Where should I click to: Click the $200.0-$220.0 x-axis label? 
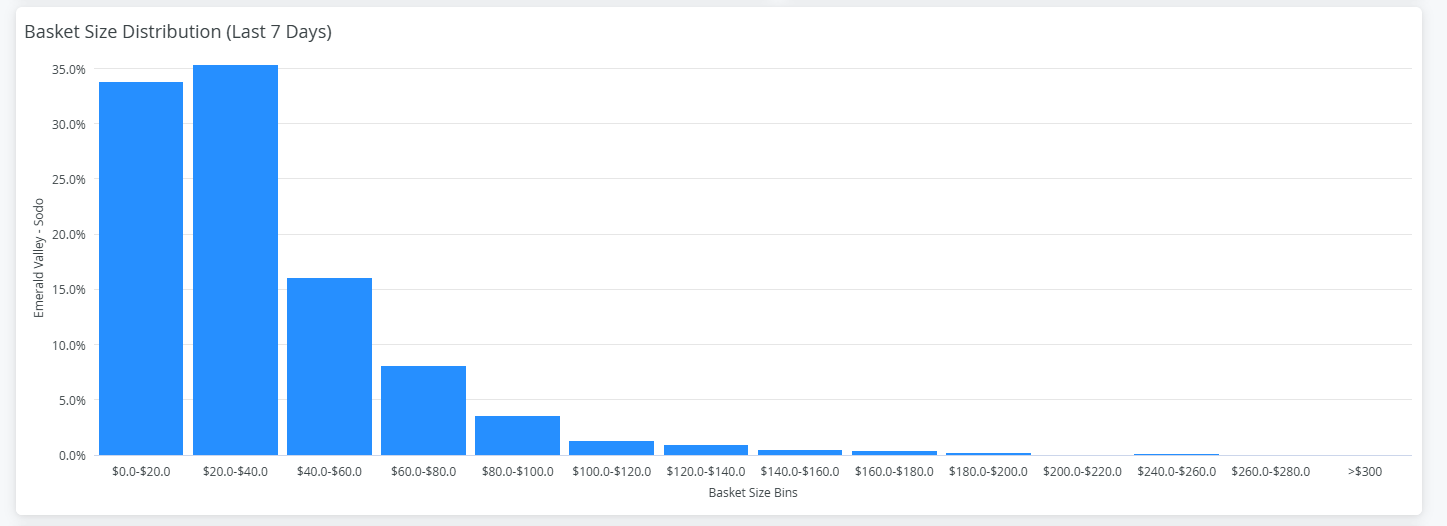coord(1082,471)
